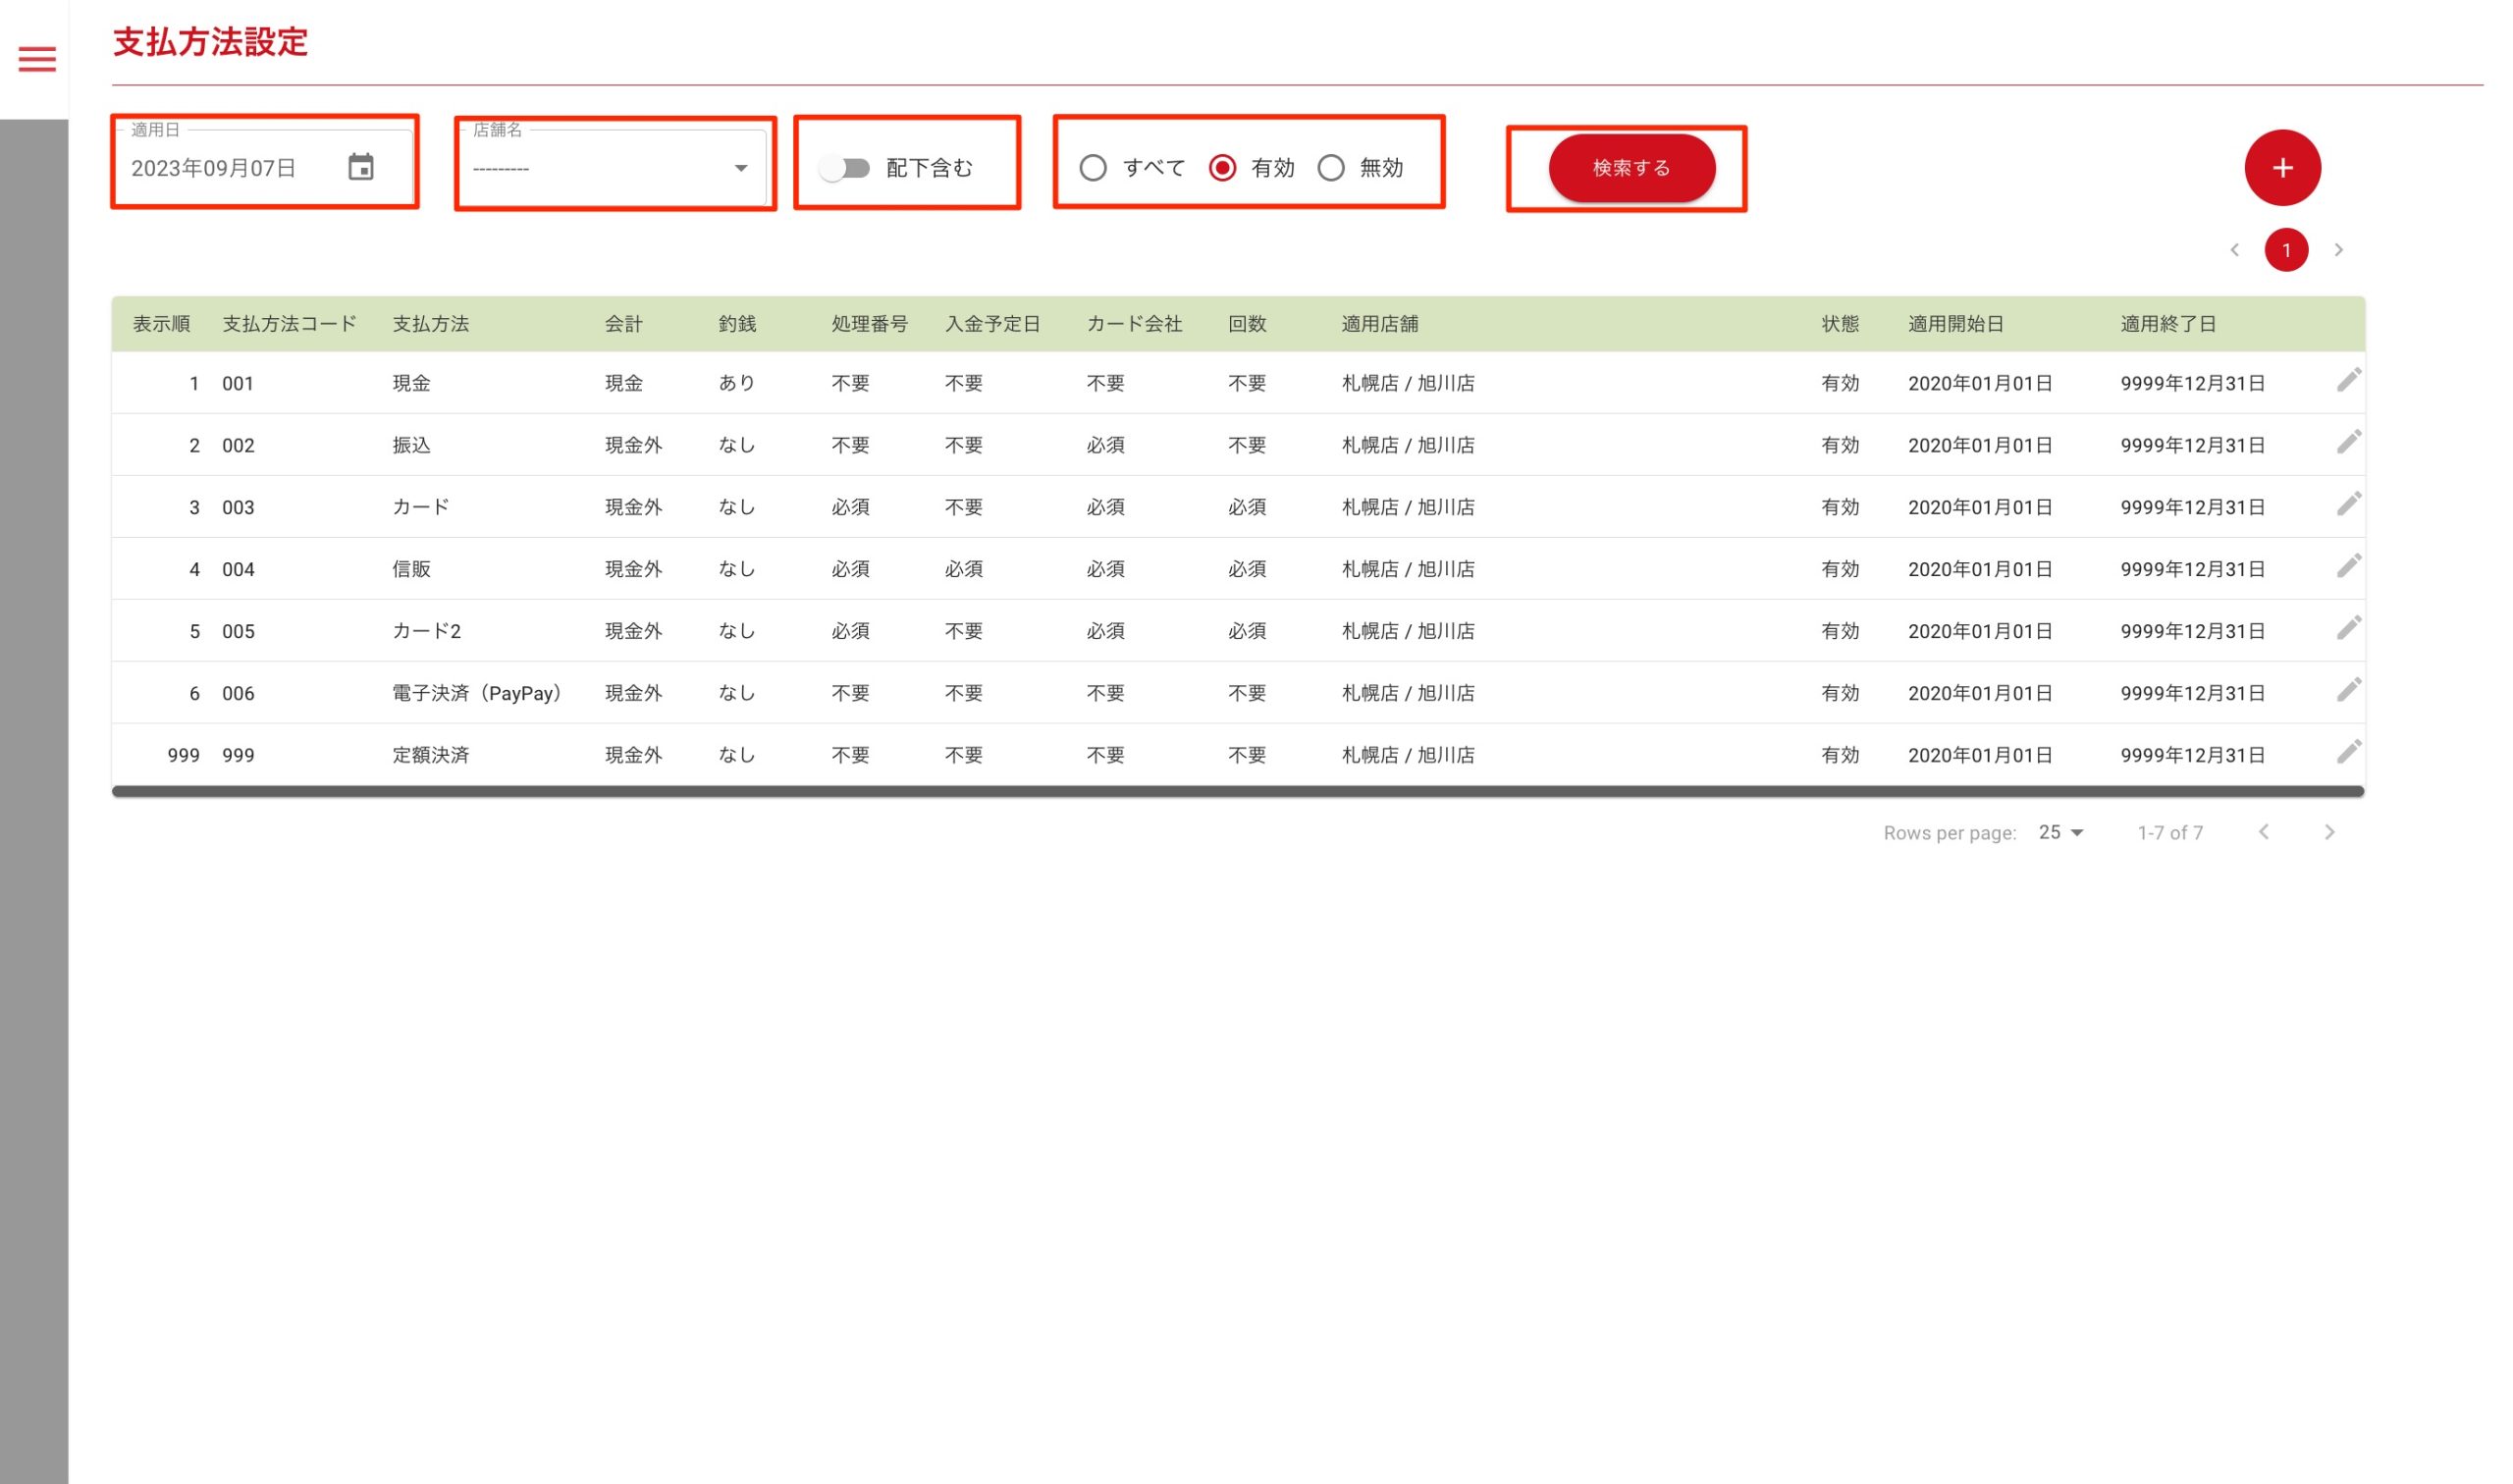Edit the 振込 payment method row

(x=2347, y=443)
